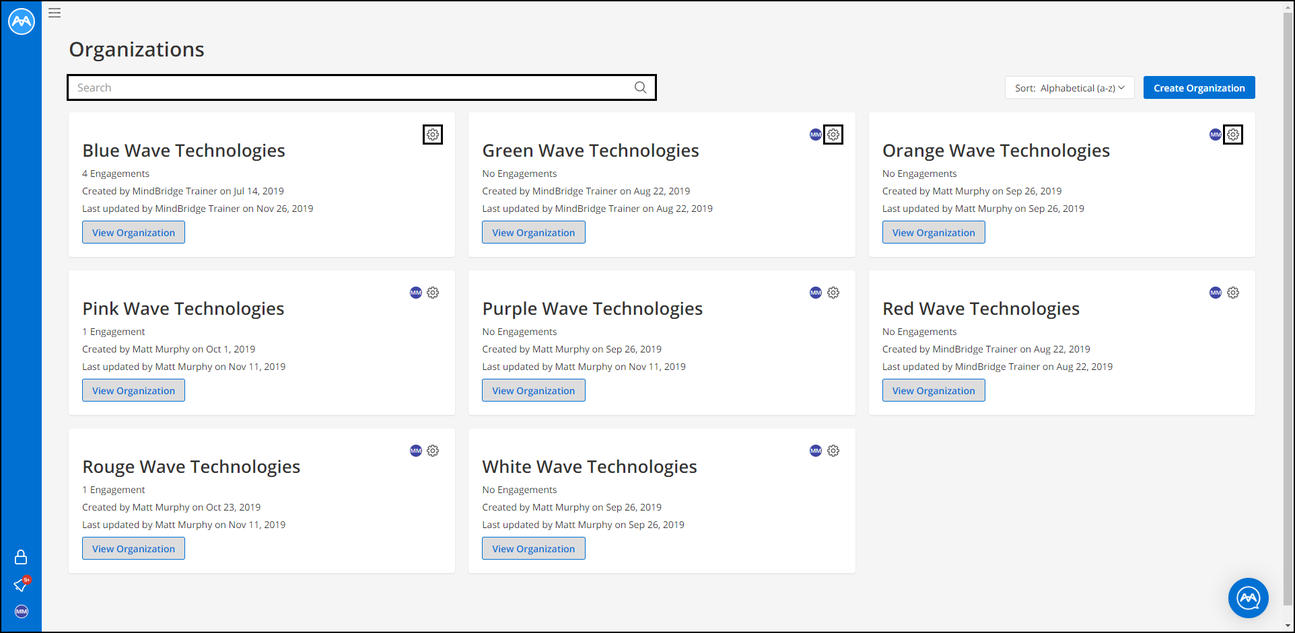Screen dimensions: 1295x633
Task: Click 'Last updated by MindBridge Trainer on Nov 26, 2019'
Action: click(x=198, y=209)
